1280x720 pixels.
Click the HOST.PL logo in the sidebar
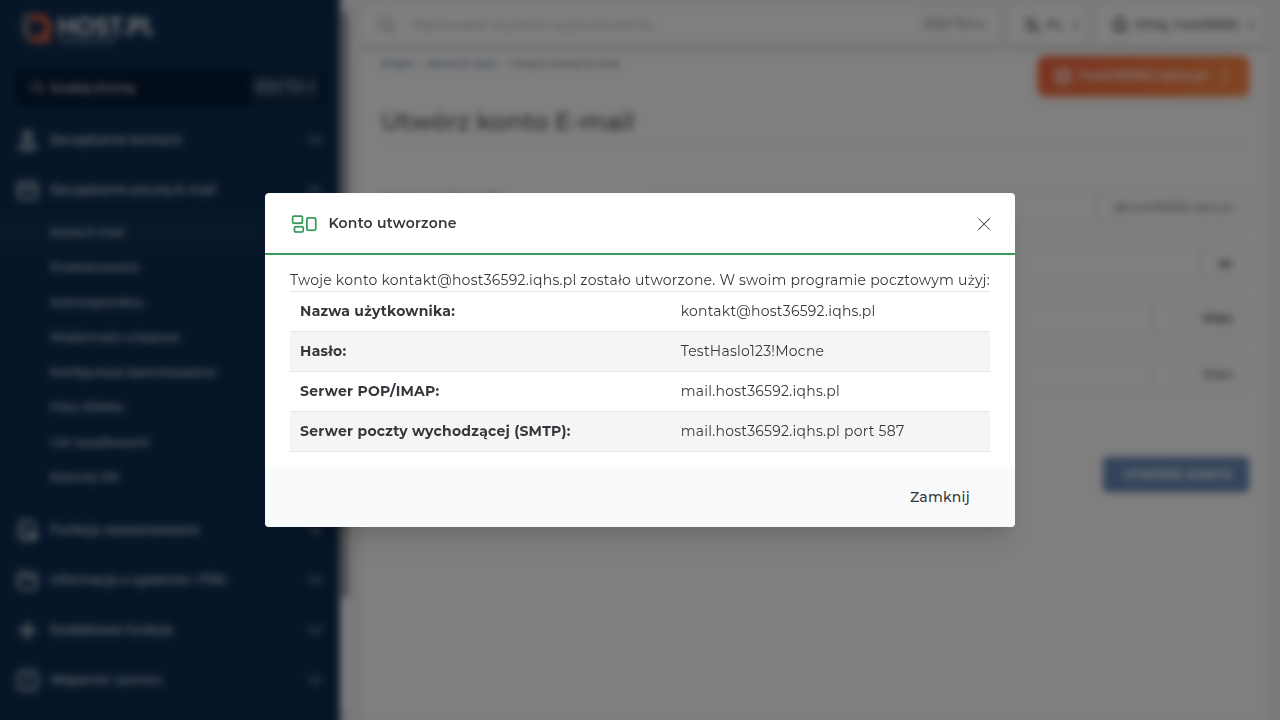[88, 28]
